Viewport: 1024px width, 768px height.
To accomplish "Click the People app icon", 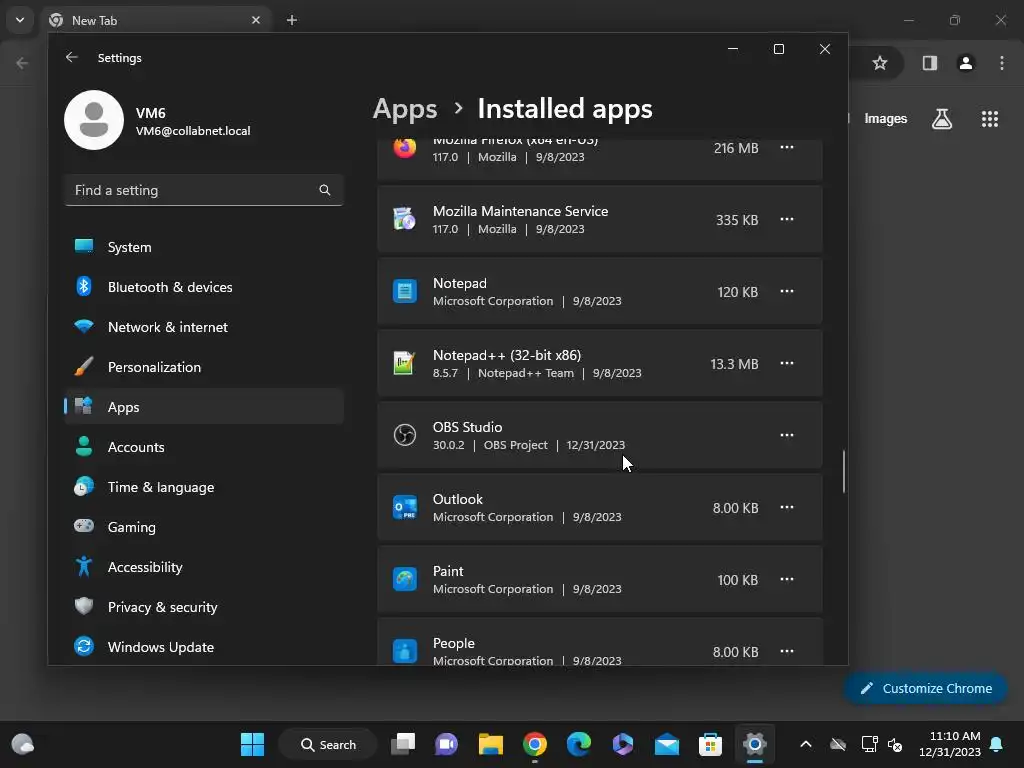I will tap(405, 651).
